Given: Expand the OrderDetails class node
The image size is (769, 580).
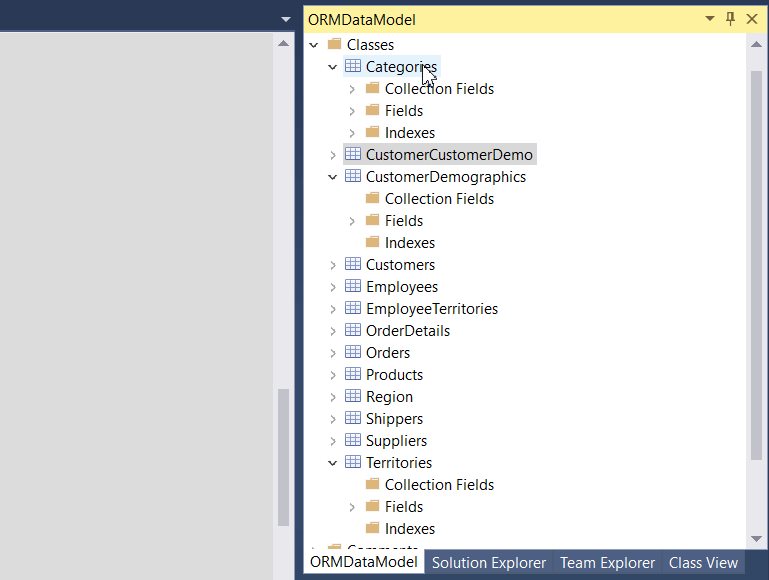Looking at the screenshot, I should 333,331.
